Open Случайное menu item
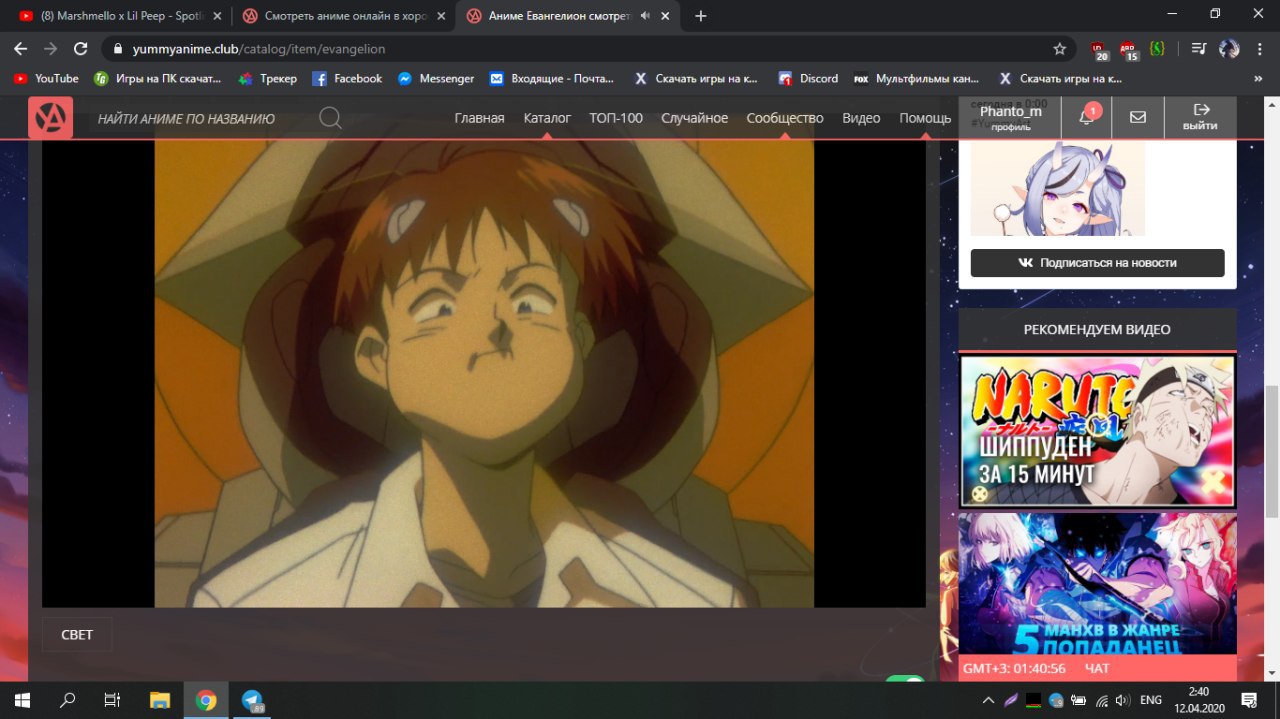 tap(694, 118)
